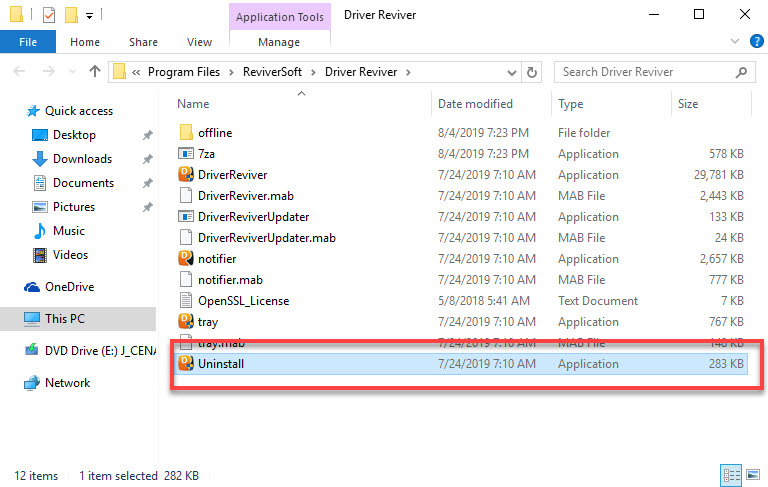768x487 pixels.
Task: Unpin Pictures using its pin icon
Action: click(147, 207)
